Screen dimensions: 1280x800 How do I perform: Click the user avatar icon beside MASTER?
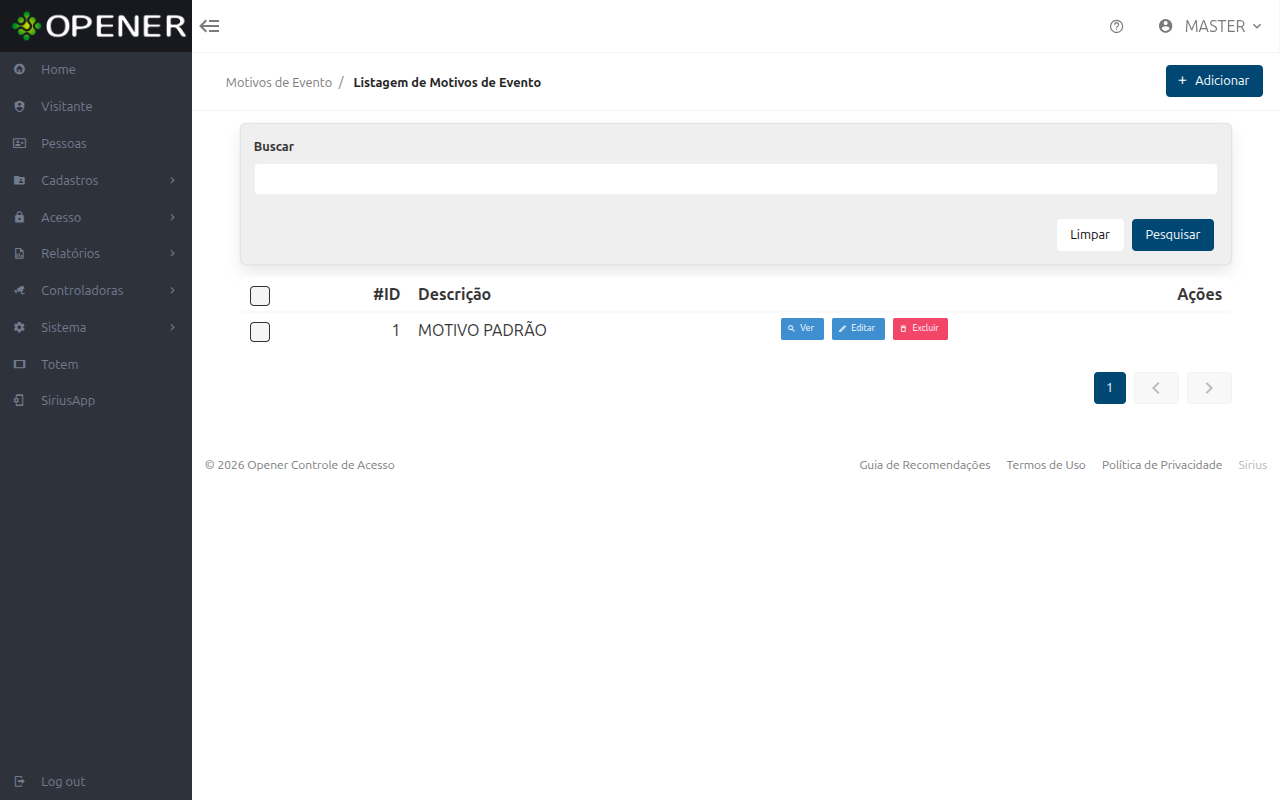[x=1165, y=26]
